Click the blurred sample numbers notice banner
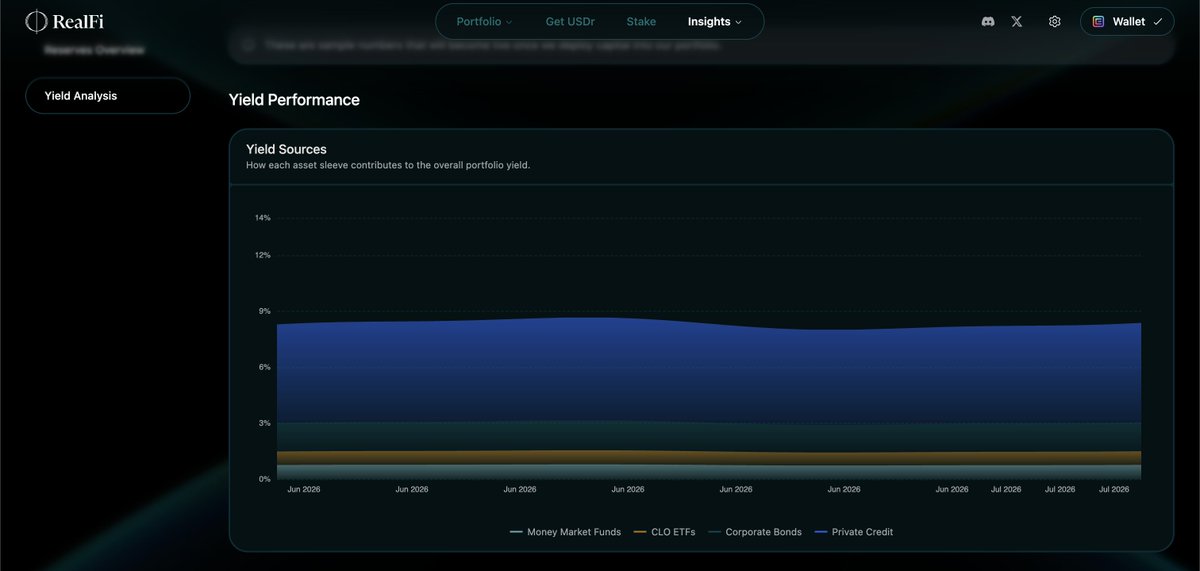The height and width of the screenshot is (571, 1200). point(701,46)
